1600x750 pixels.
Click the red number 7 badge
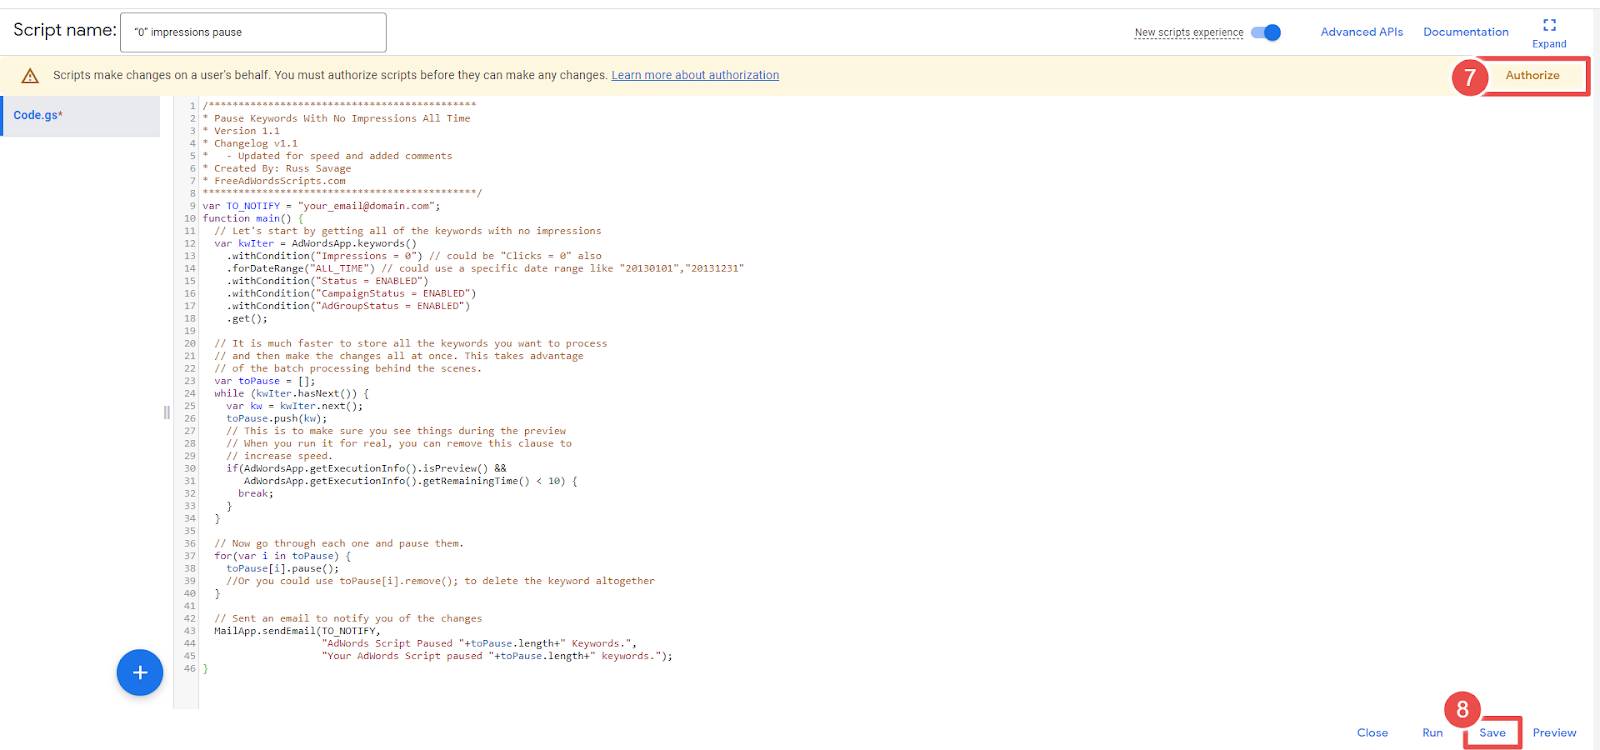(x=1469, y=77)
